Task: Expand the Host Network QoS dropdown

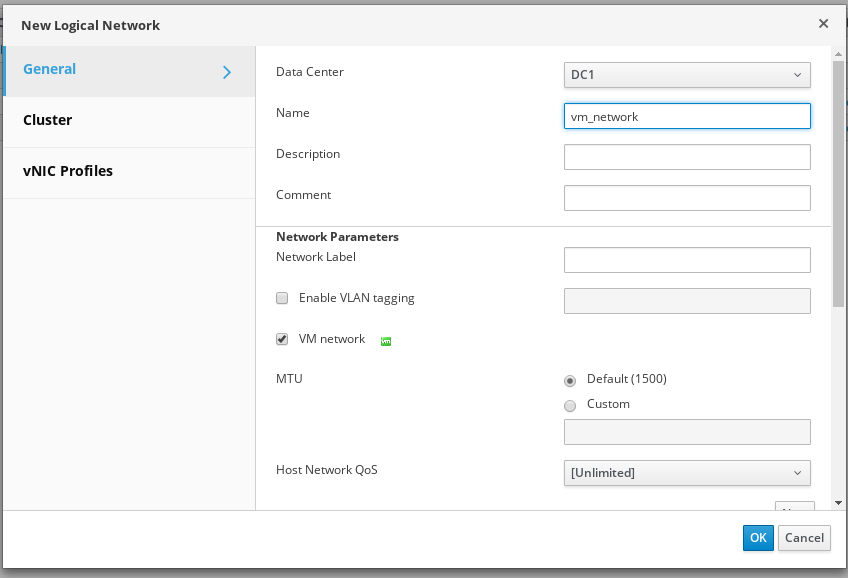Action: (686, 473)
